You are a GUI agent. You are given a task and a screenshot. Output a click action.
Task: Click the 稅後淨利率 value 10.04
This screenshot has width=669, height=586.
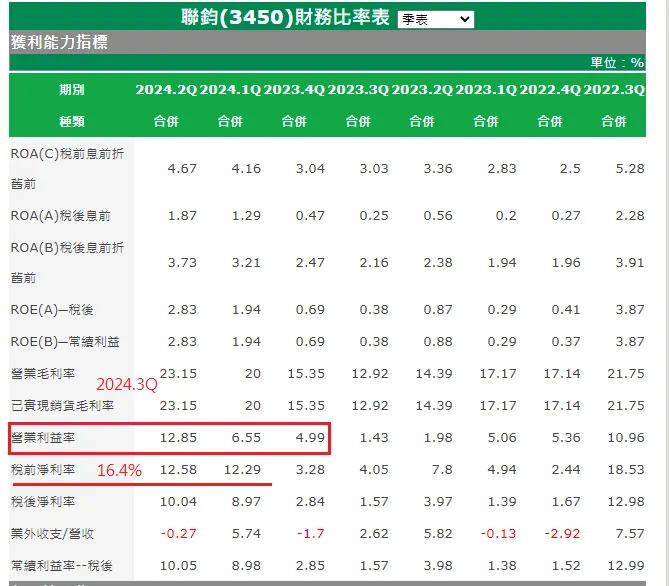(x=178, y=501)
